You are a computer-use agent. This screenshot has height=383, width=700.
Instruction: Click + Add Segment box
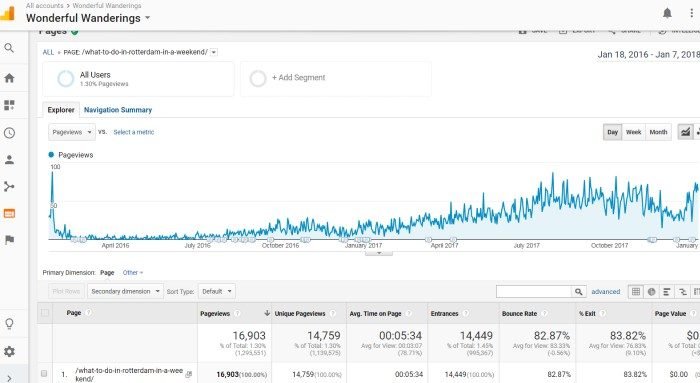(336, 78)
